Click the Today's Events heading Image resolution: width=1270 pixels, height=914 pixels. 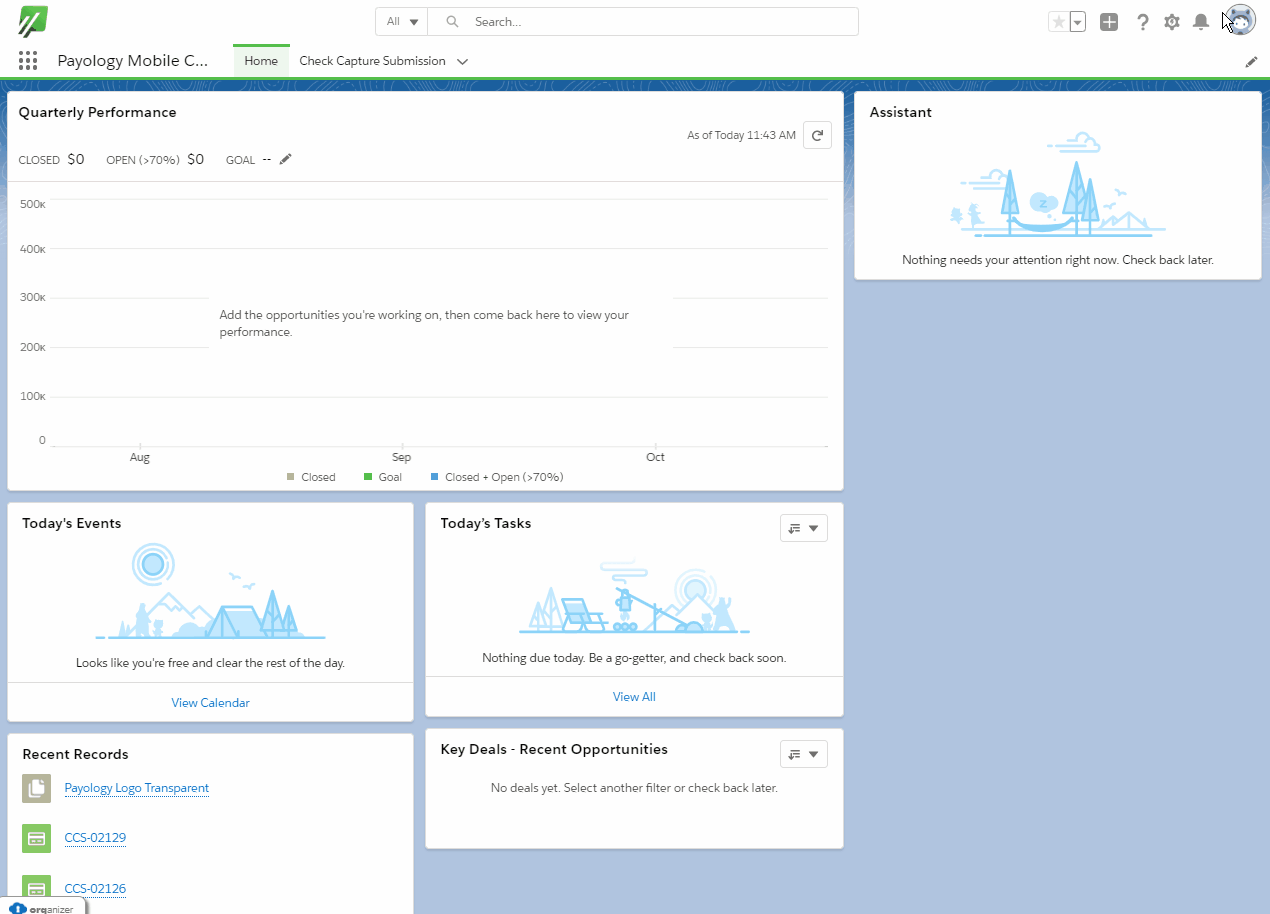coord(72,523)
